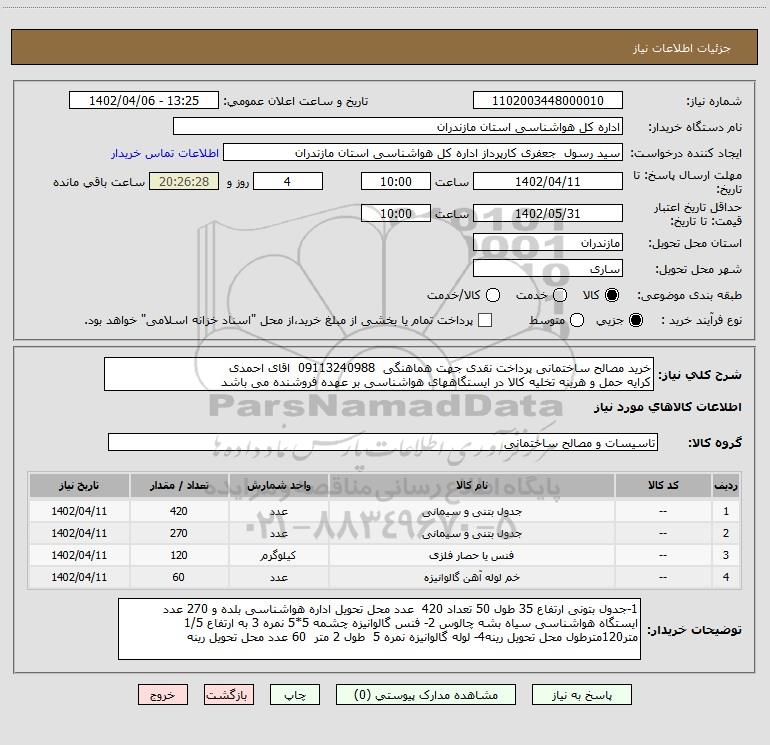This screenshot has height=745, width=770.
Task: Click the row number 3 cell
Action: (x=726, y=555)
